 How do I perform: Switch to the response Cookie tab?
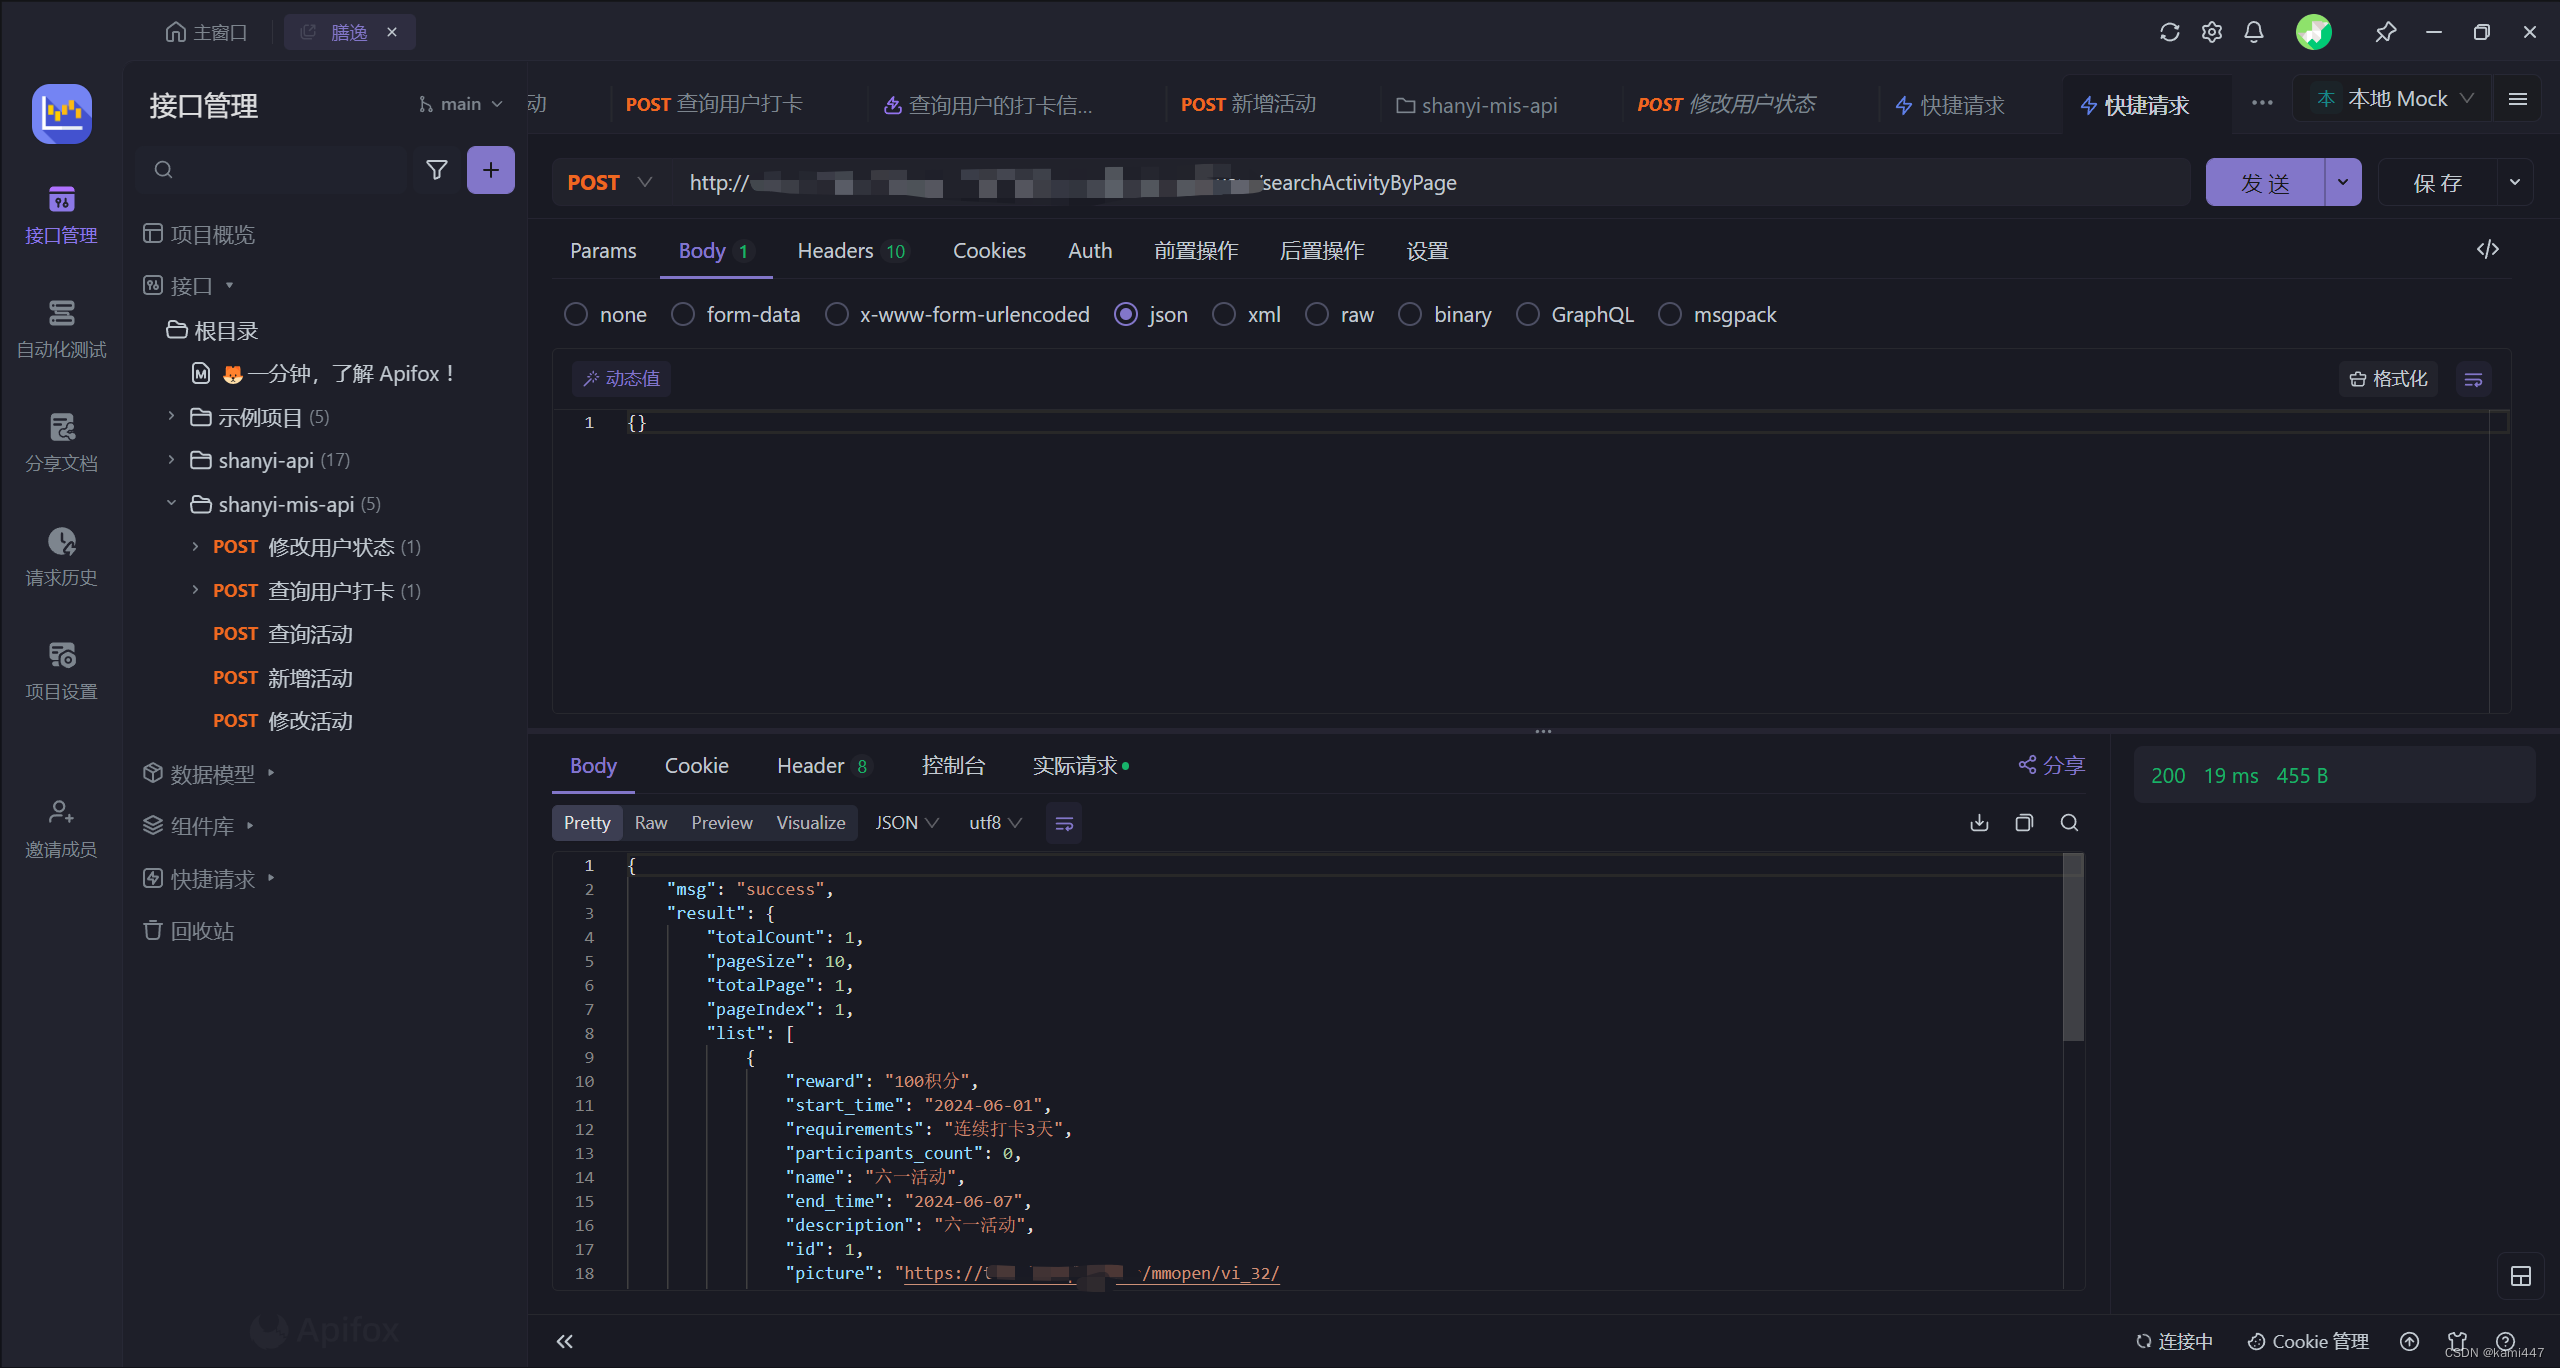pos(696,765)
